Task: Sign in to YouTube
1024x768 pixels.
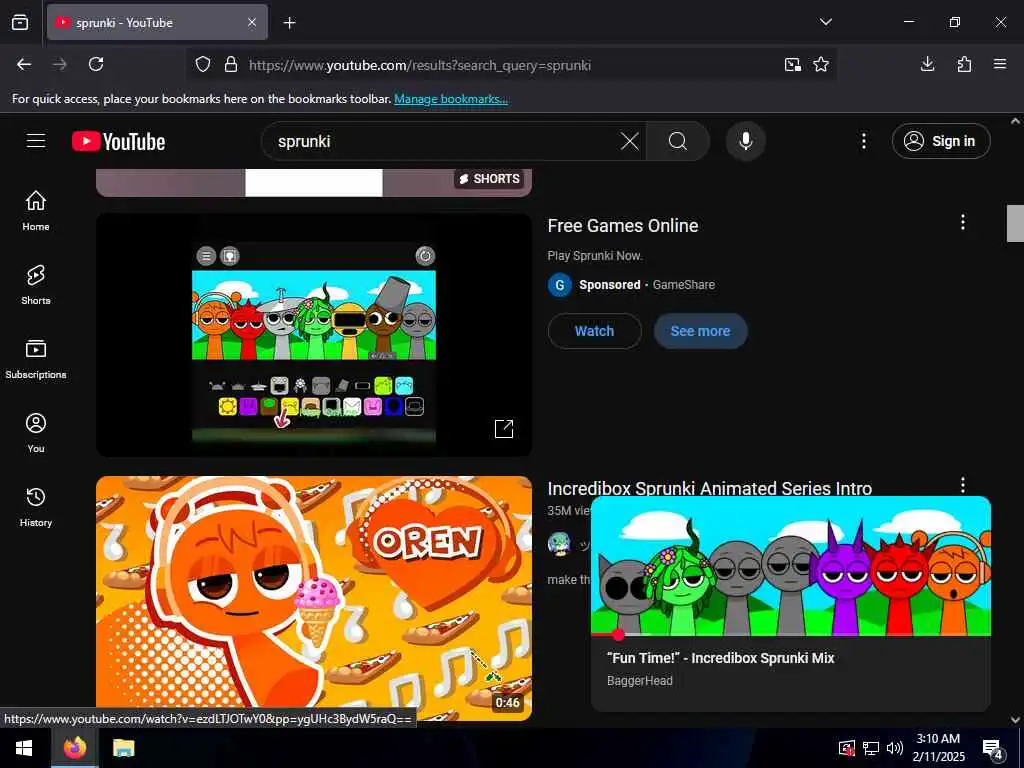Action: coord(940,141)
